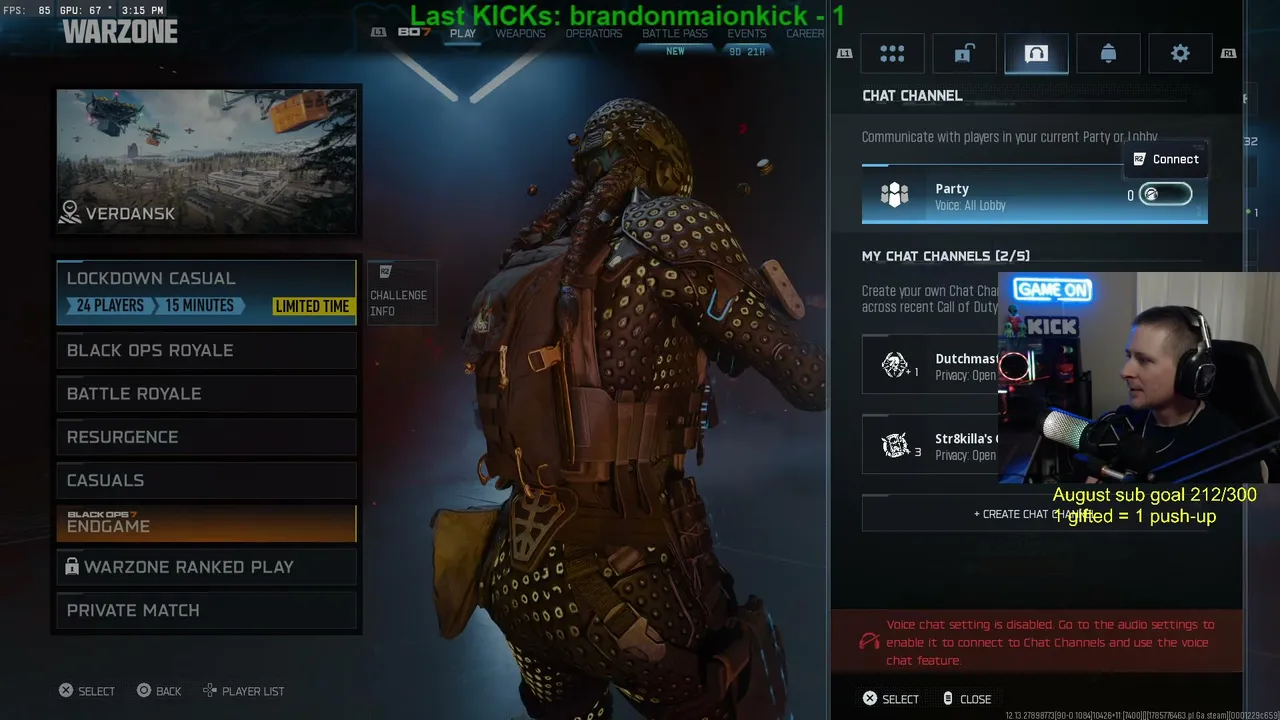The width and height of the screenshot is (1280, 720).
Task: Select Lockdown Casual limited time mode
Action: point(206,292)
